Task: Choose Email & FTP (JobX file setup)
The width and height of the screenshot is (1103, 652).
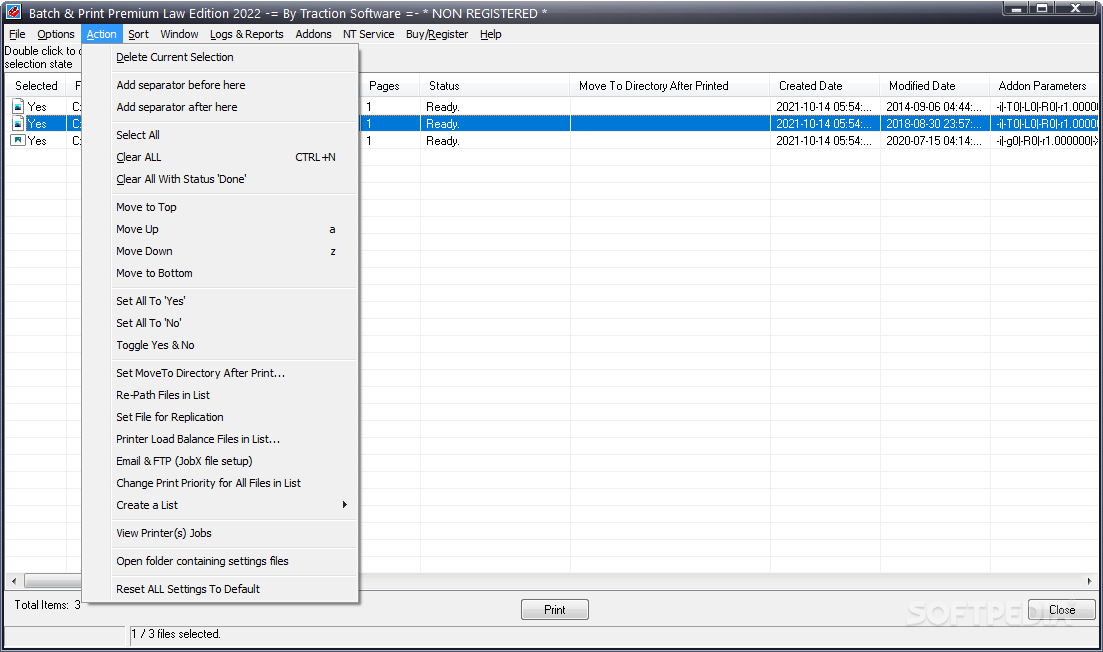Action: 220,461
